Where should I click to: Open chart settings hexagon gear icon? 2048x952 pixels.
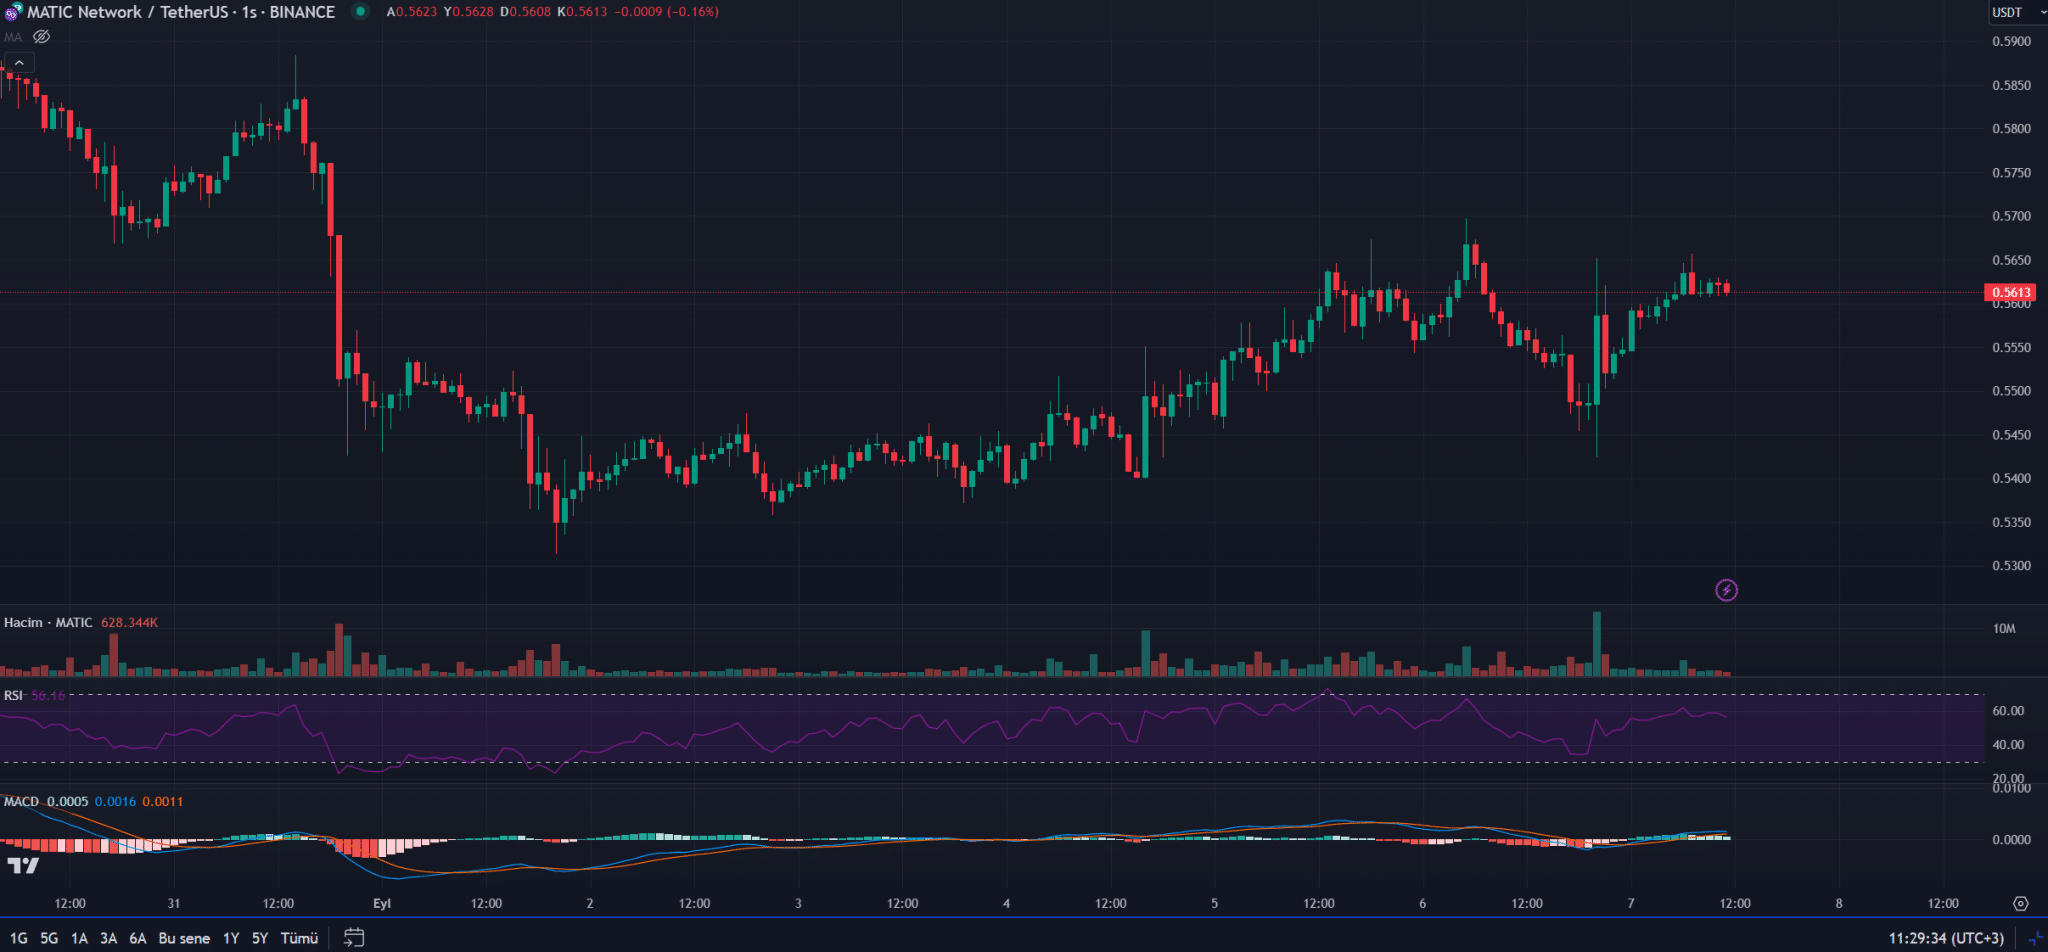point(2020,903)
